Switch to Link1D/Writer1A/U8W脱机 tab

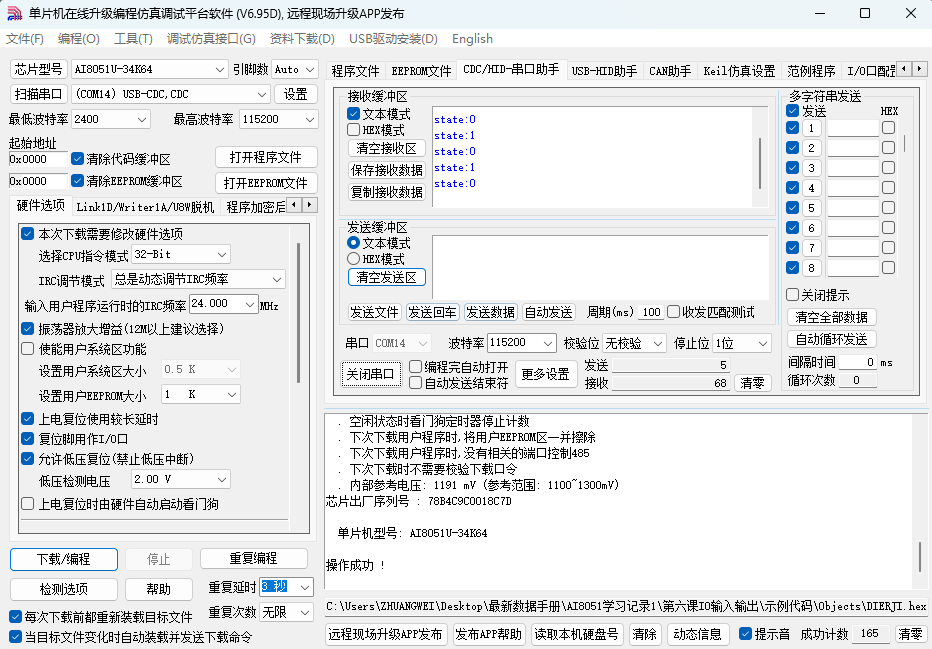point(145,207)
